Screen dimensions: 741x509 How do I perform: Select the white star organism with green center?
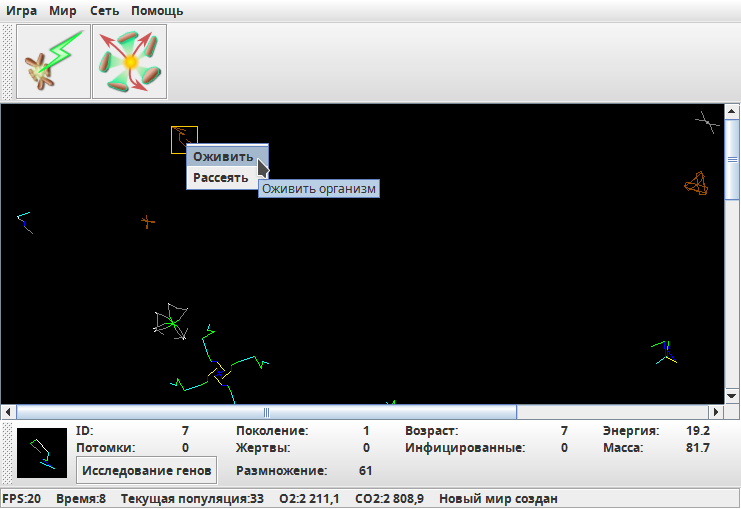tap(171, 322)
